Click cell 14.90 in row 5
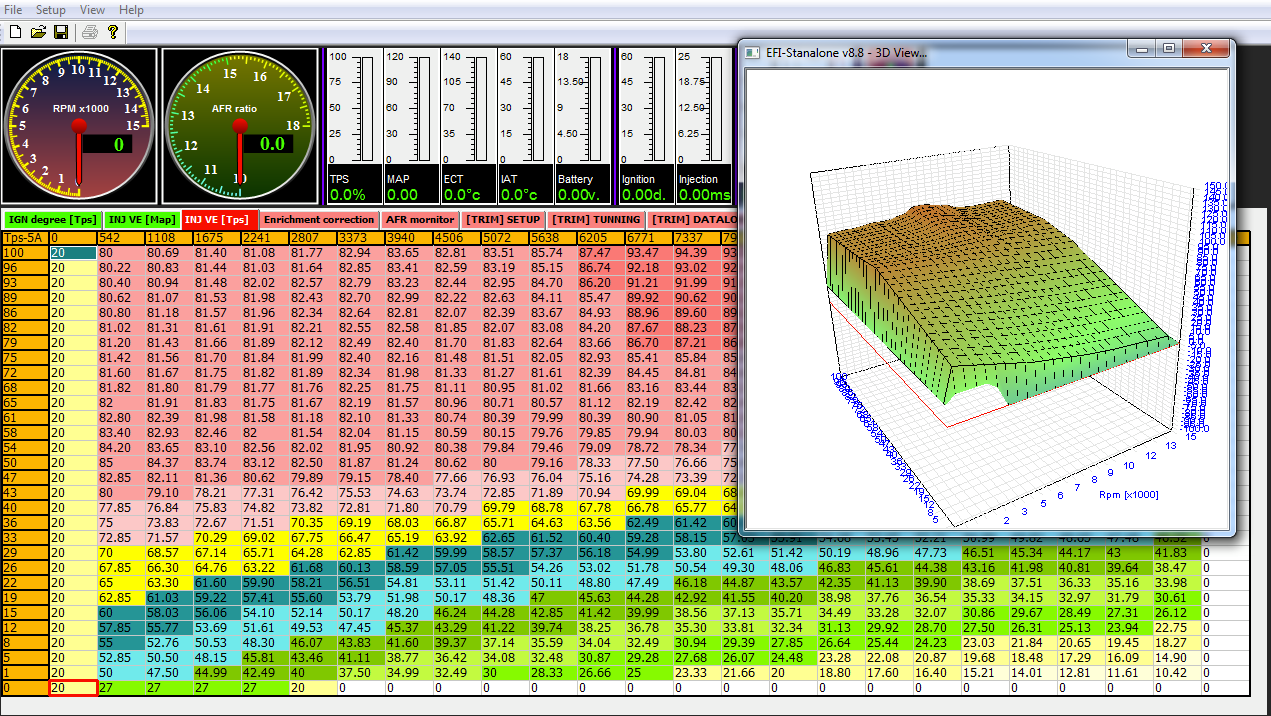The width and height of the screenshot is (1271, 716). click(x=1177, y=658)
